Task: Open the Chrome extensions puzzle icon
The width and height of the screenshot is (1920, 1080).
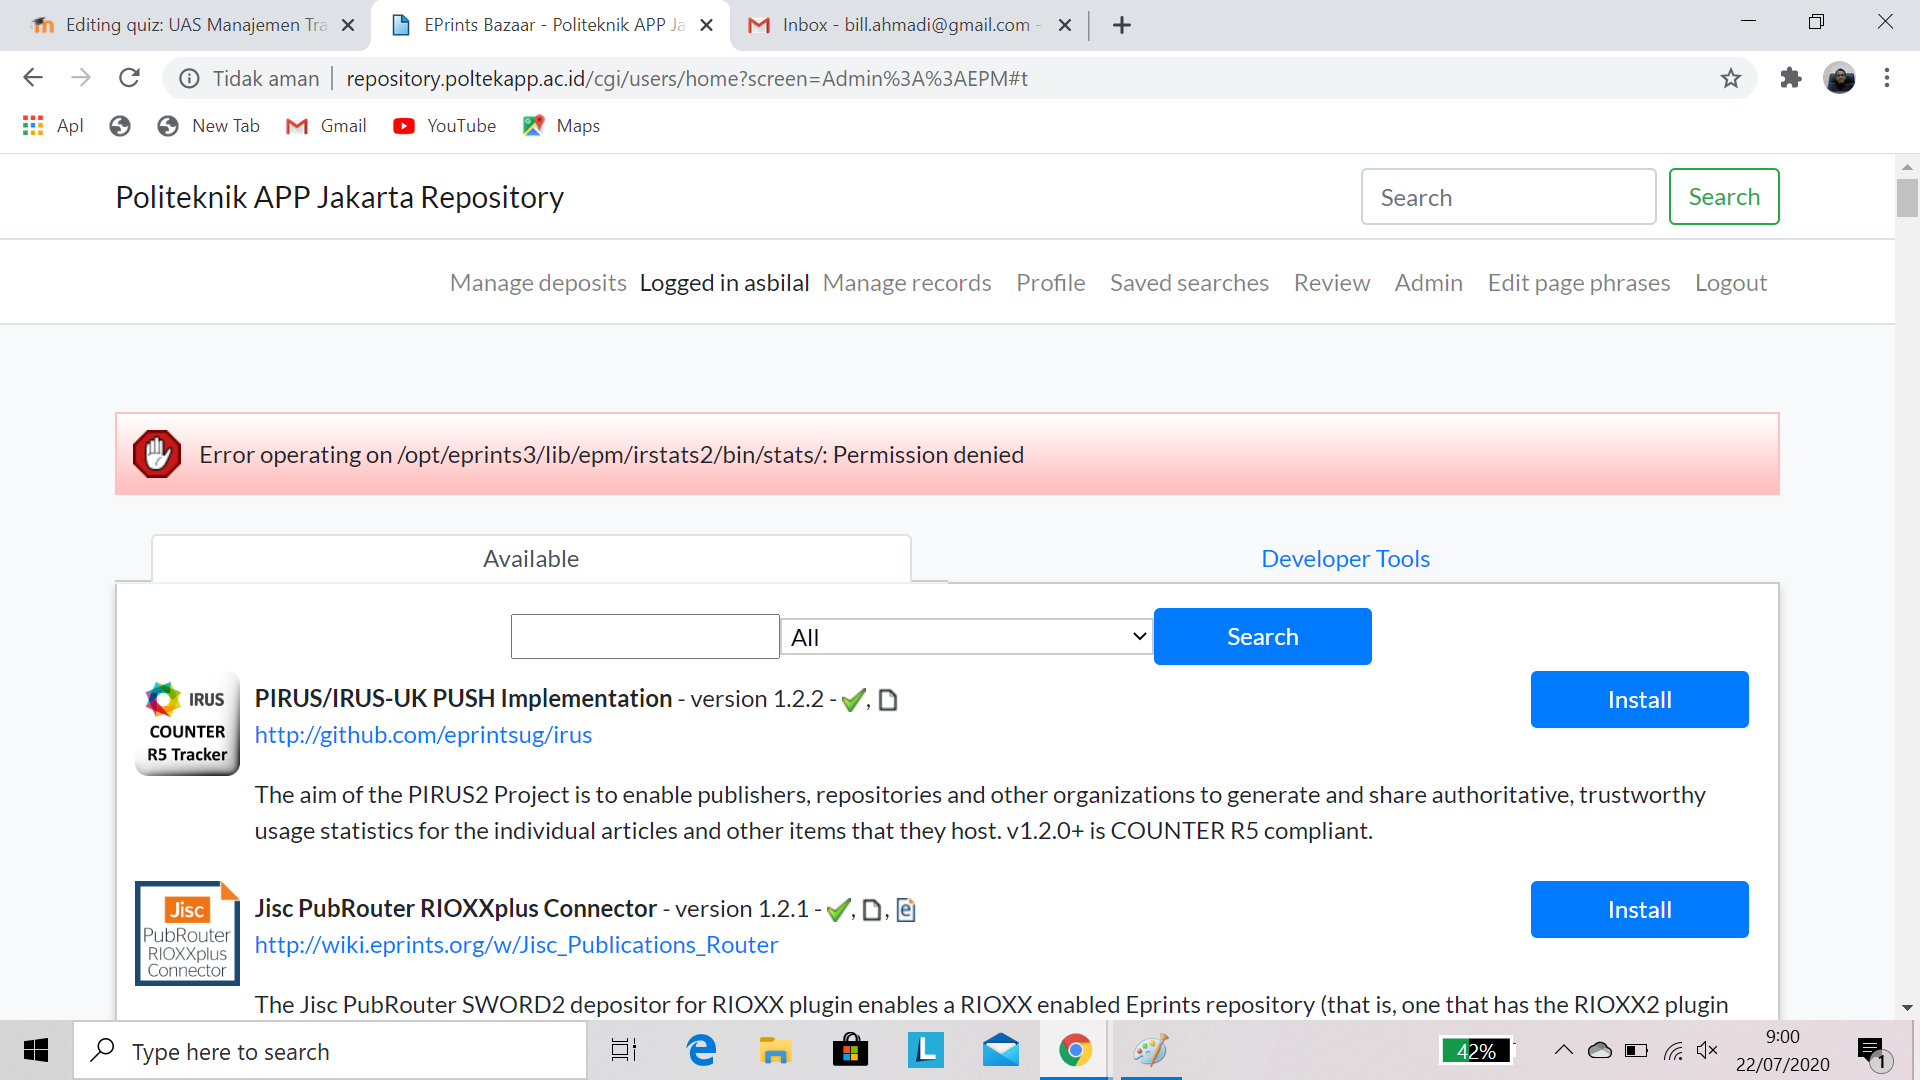Action: (x=1791, y=78)
